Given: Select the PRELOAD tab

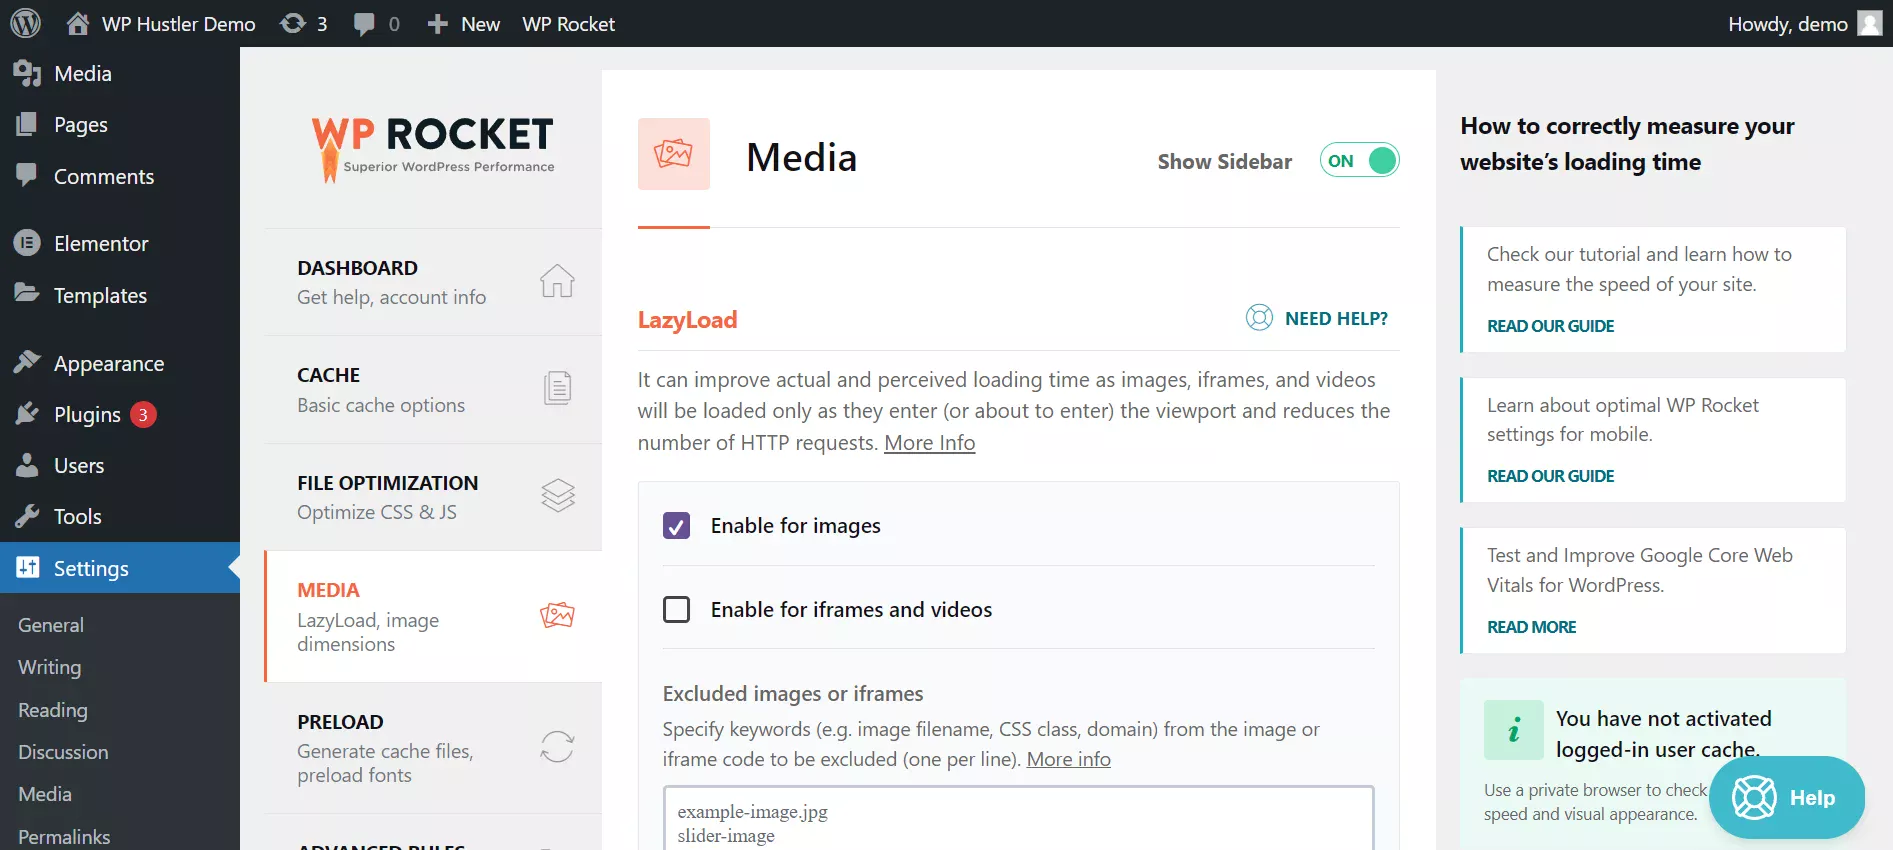Looking at the screenshot, I should (433, 748).
